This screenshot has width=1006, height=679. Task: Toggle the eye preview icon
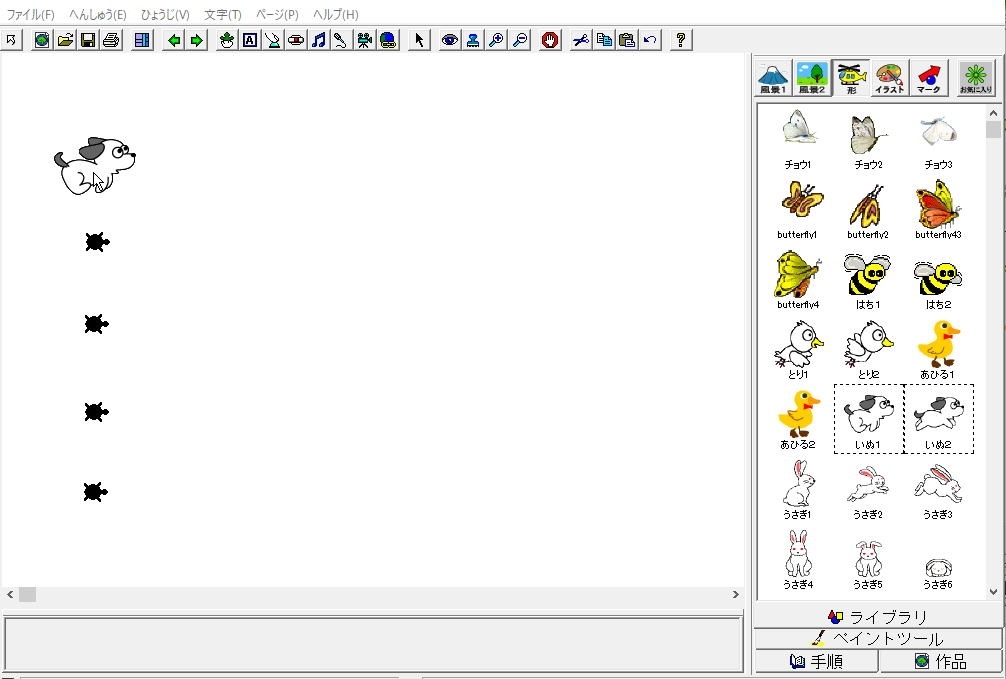(x=450, y=40)
